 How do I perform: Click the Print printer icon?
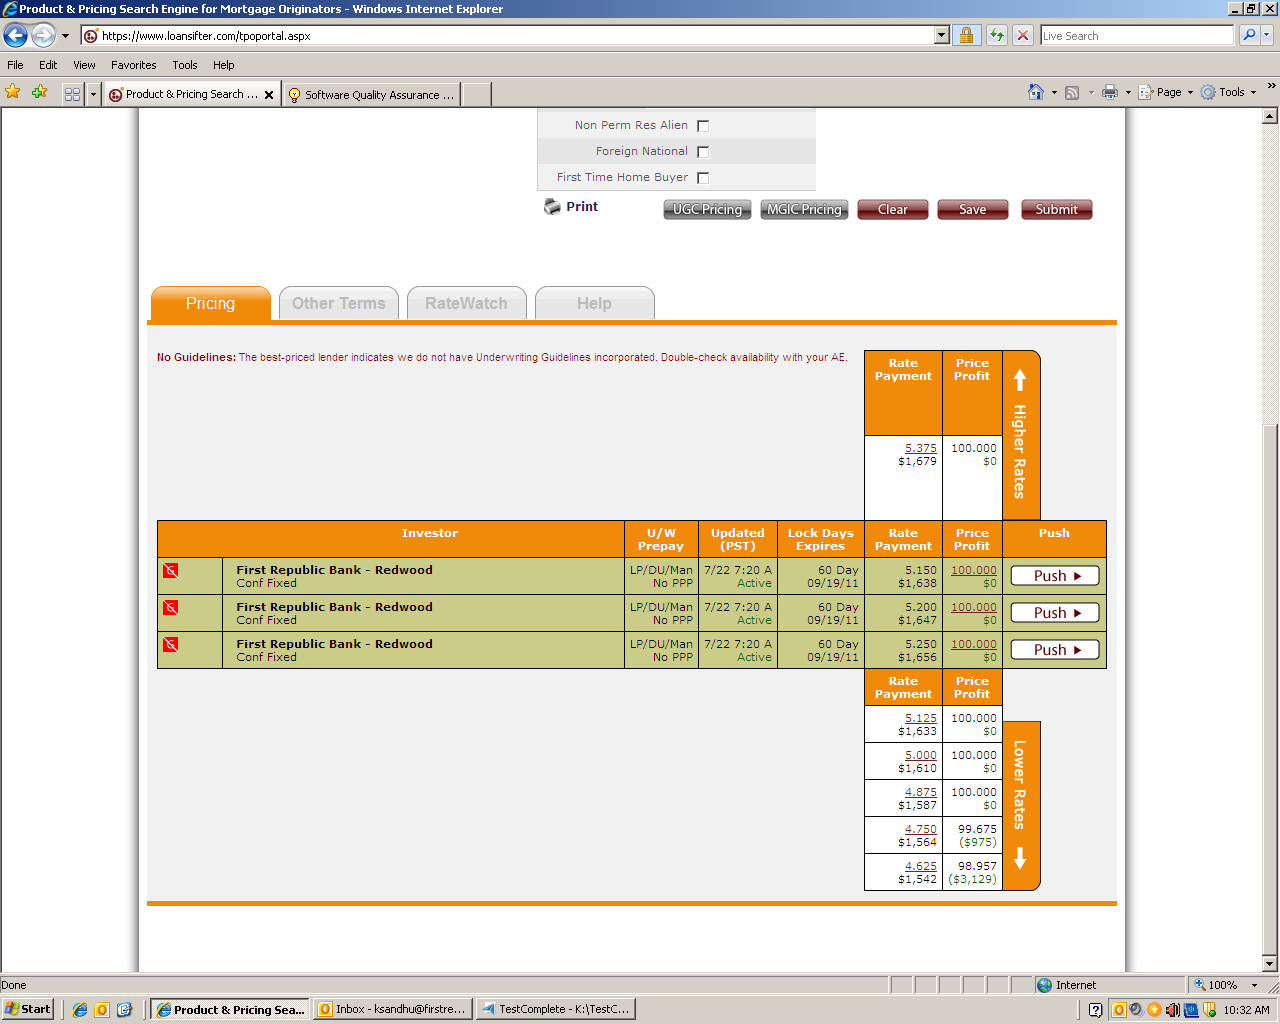point(552,207)
